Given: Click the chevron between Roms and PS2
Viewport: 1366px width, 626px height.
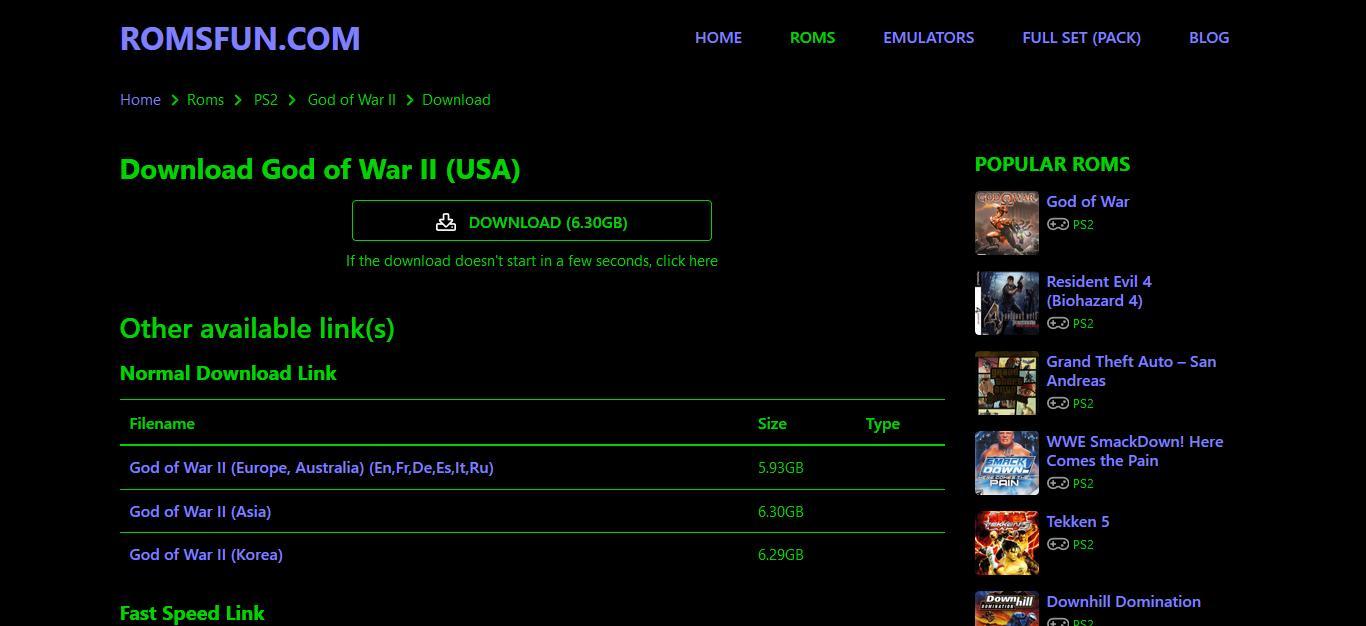Looking at the screenshot, I should 238,100.
